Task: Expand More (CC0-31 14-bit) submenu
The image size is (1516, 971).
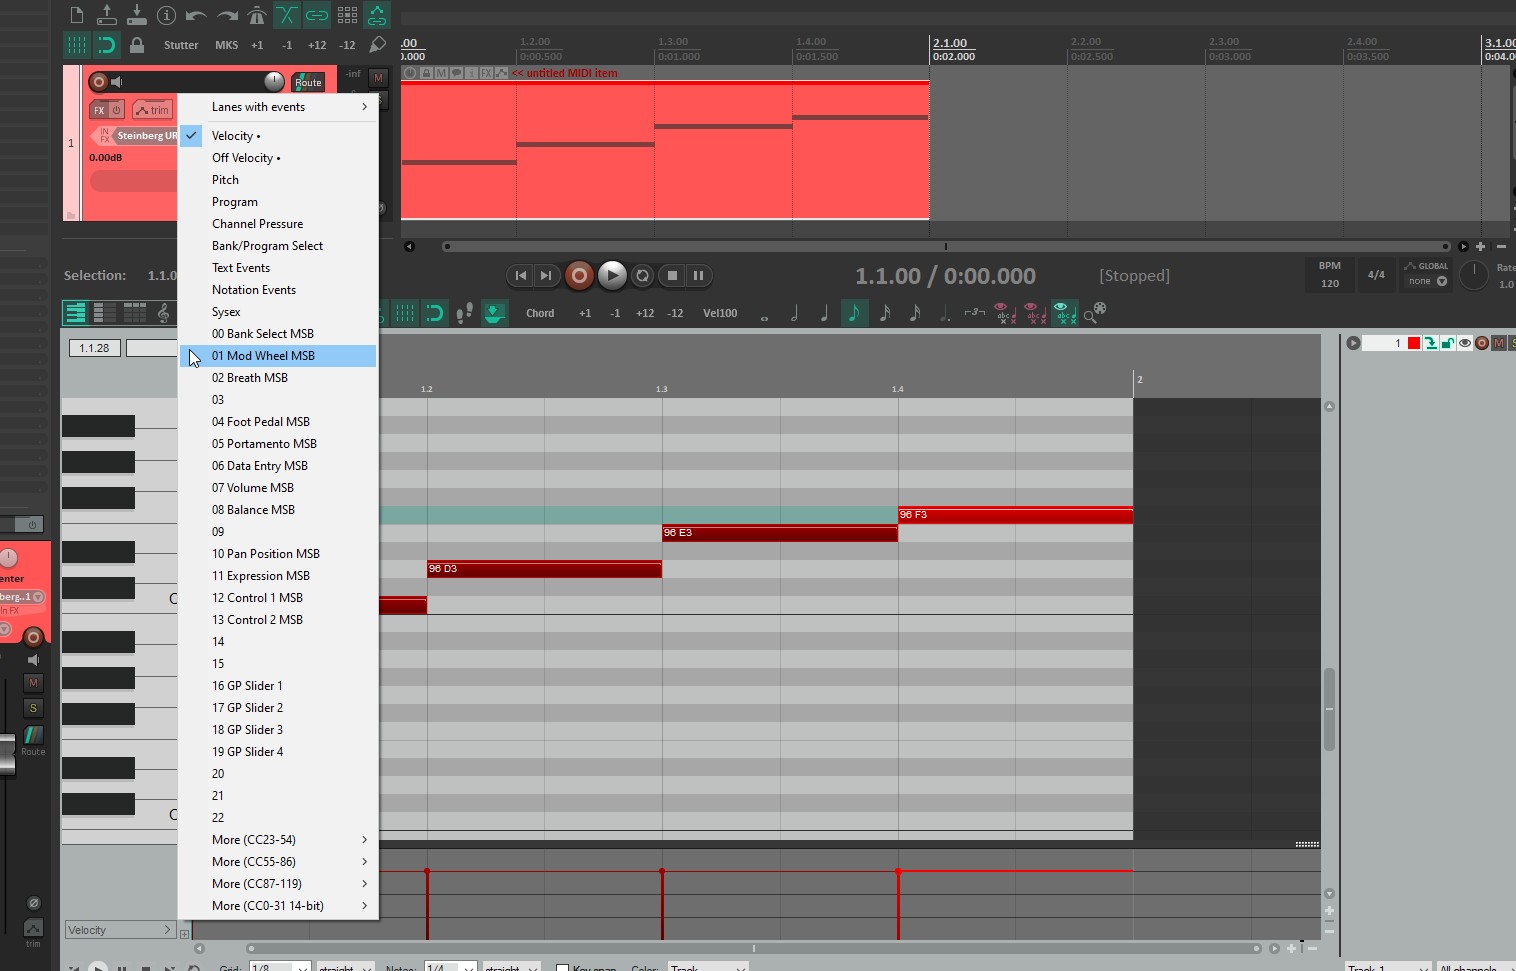Action: point(279,906)
